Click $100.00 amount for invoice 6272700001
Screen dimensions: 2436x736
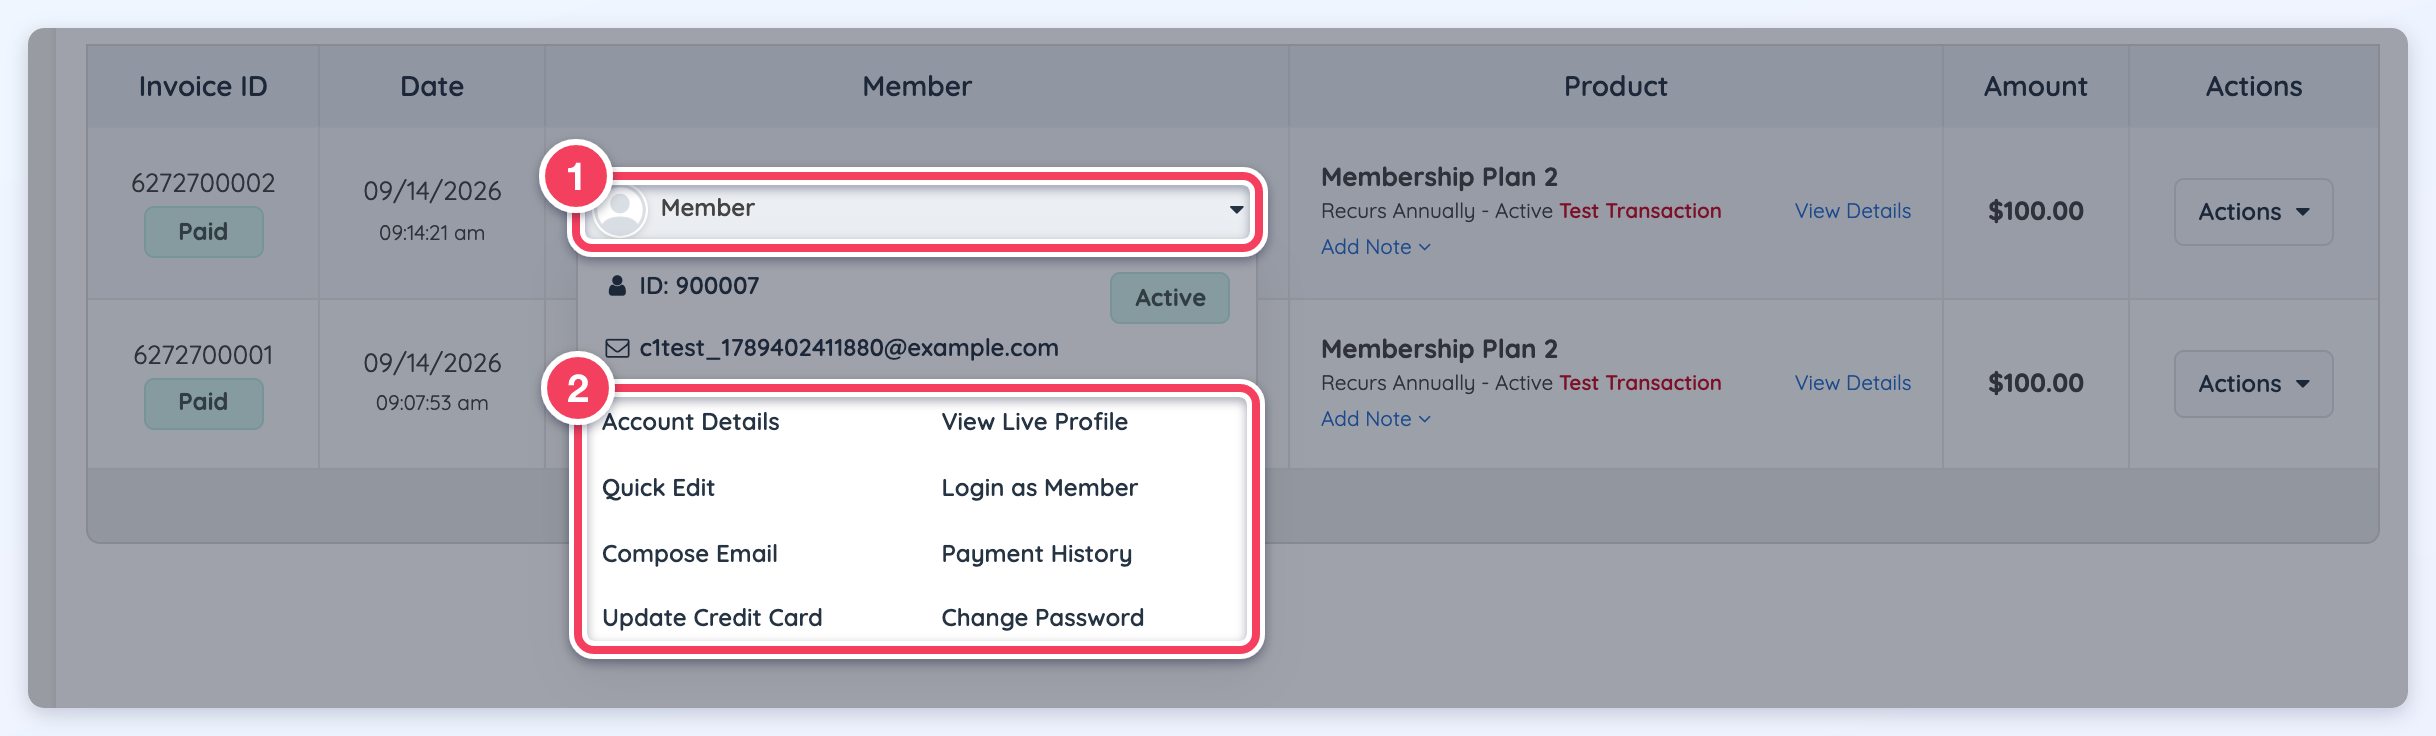[x=2036, y=383]
